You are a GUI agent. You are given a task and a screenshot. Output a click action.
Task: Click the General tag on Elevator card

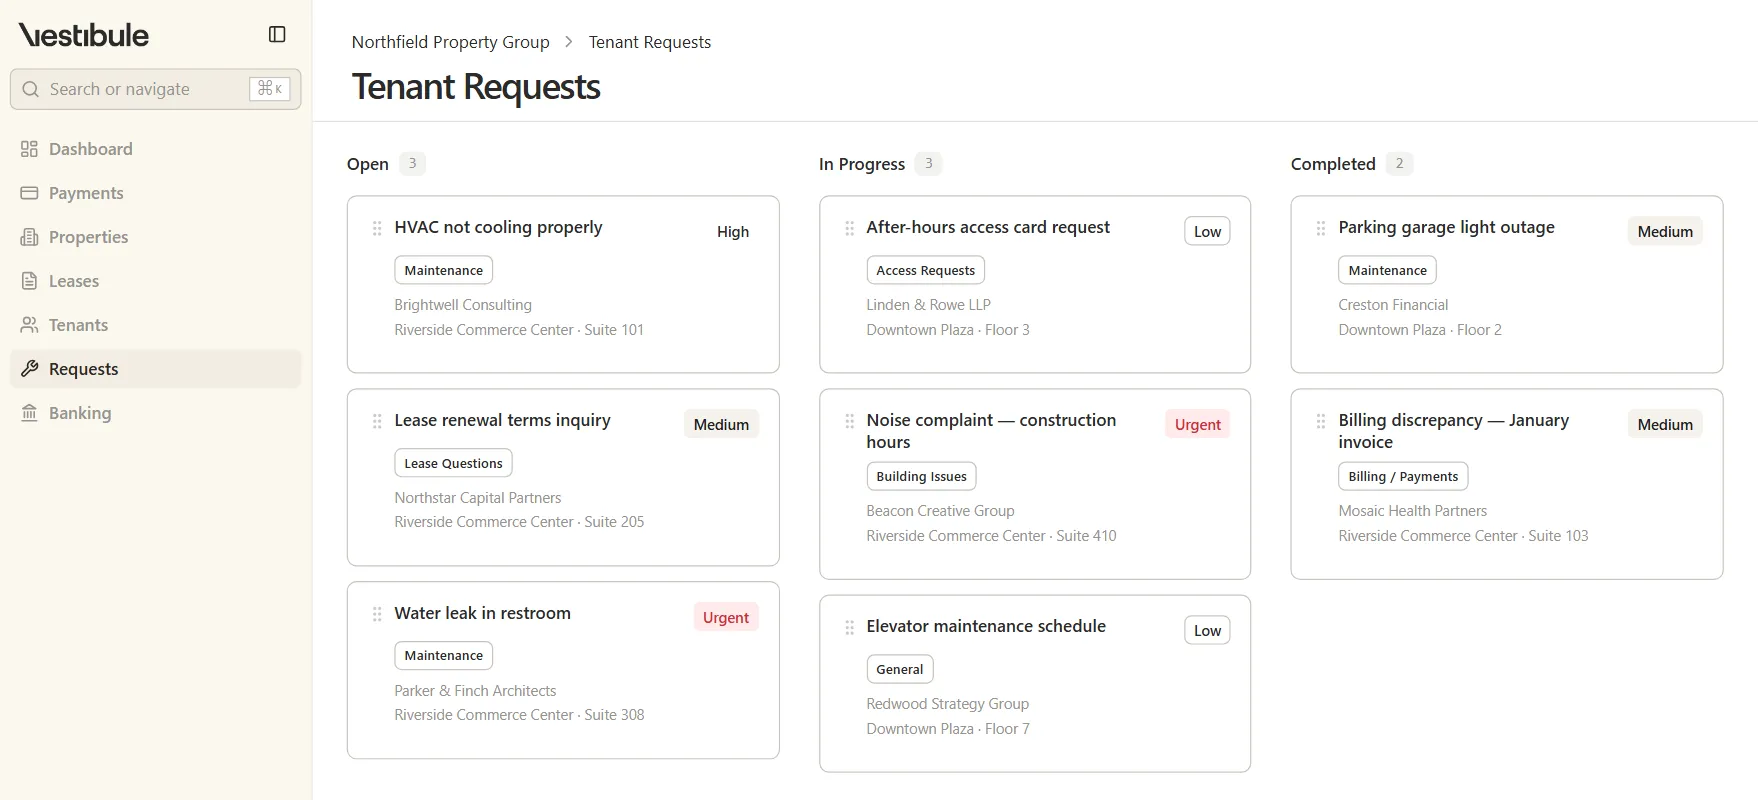pos(900,669)
